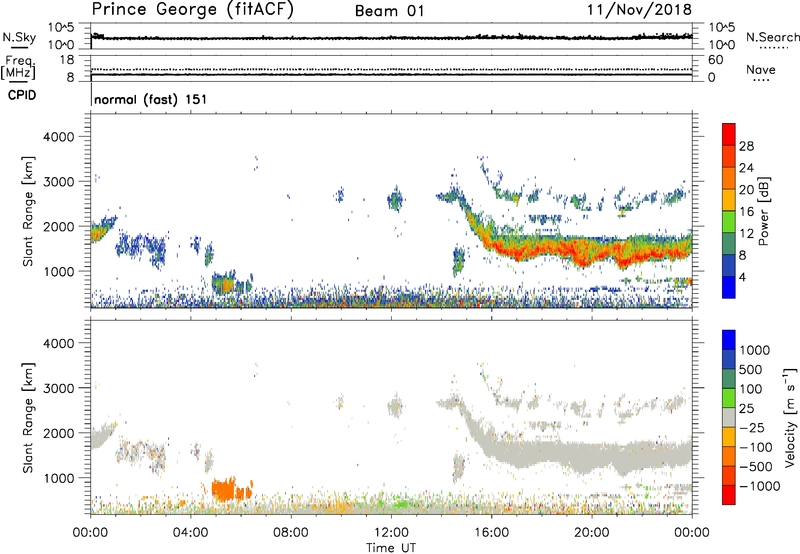Click the '12:00' time axis tick
Image resolution: width=800 pixels, height=554 pixels.
pyautogui.click(x=391, y=533)
